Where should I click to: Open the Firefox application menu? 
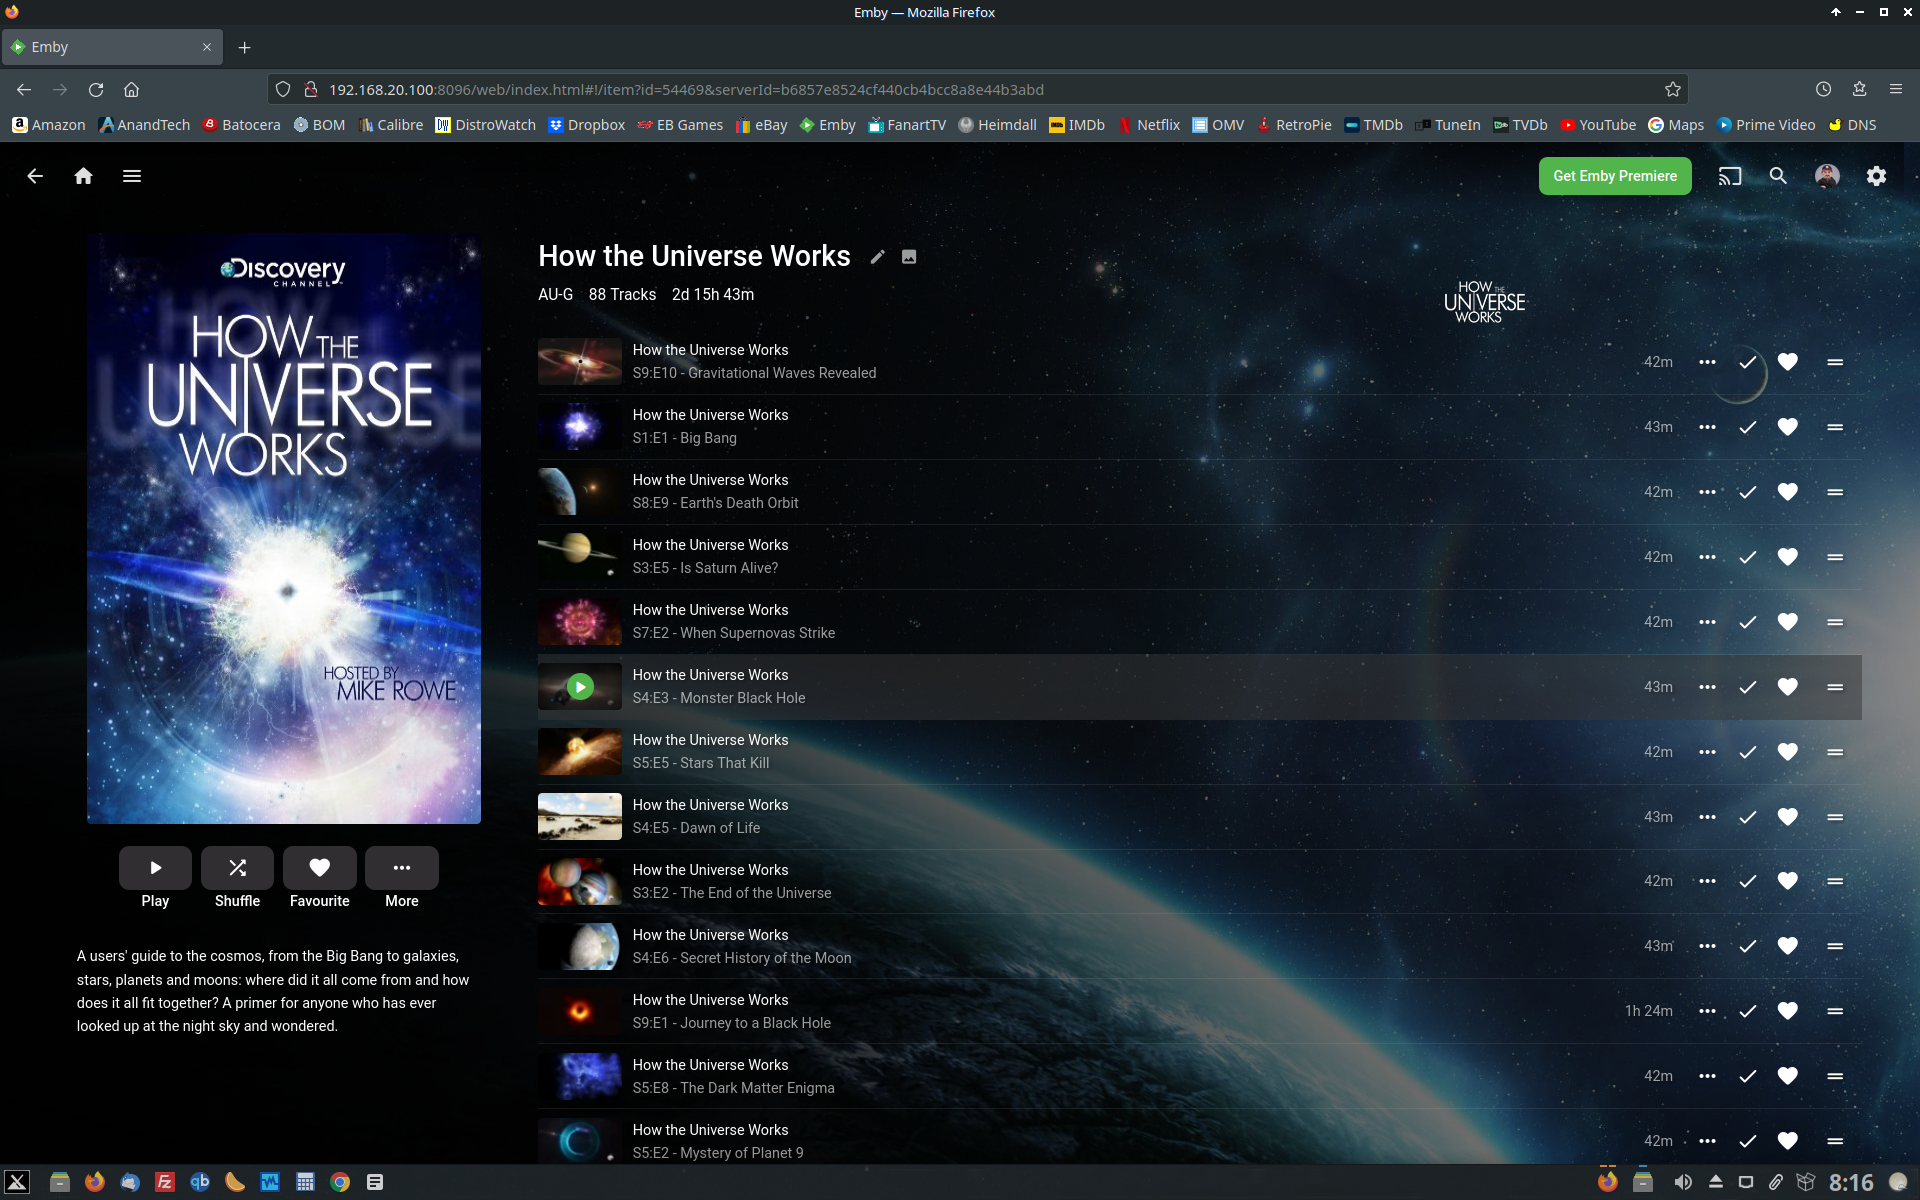pos(1895,90)
